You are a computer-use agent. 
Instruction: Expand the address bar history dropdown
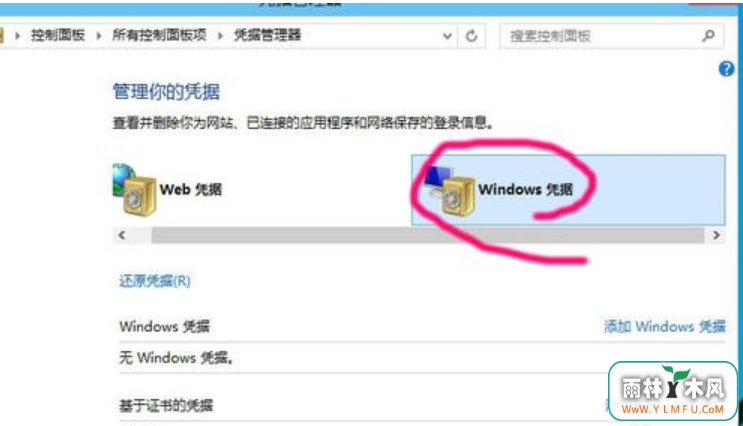point(447,36)
